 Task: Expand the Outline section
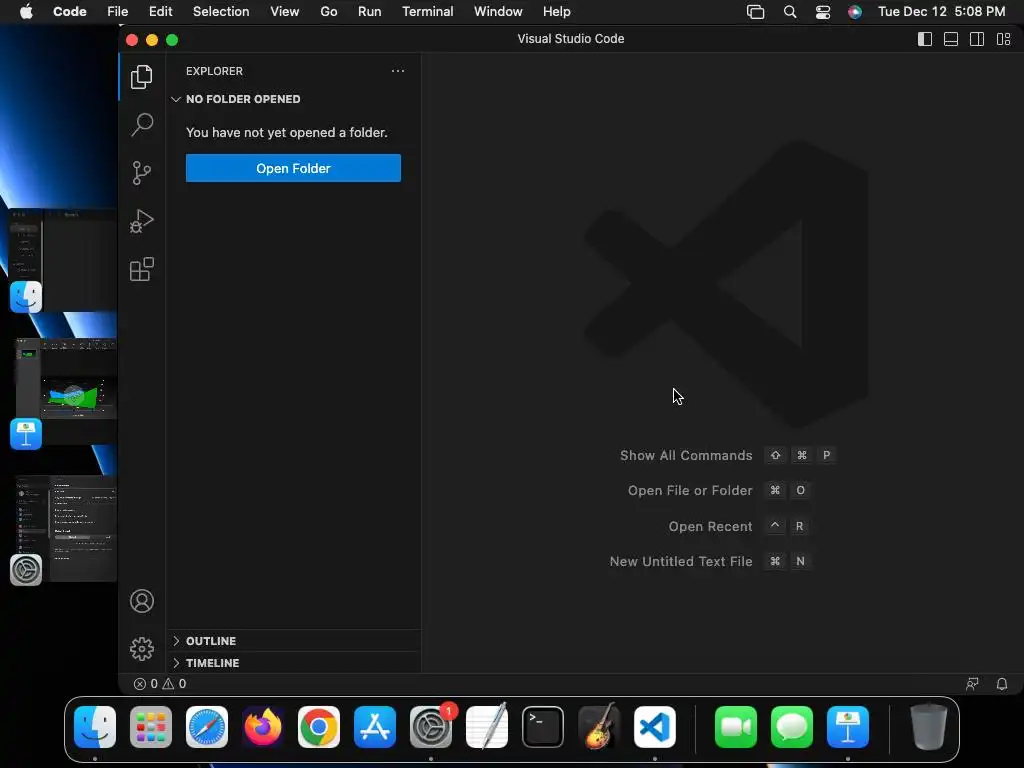[293, 641]
